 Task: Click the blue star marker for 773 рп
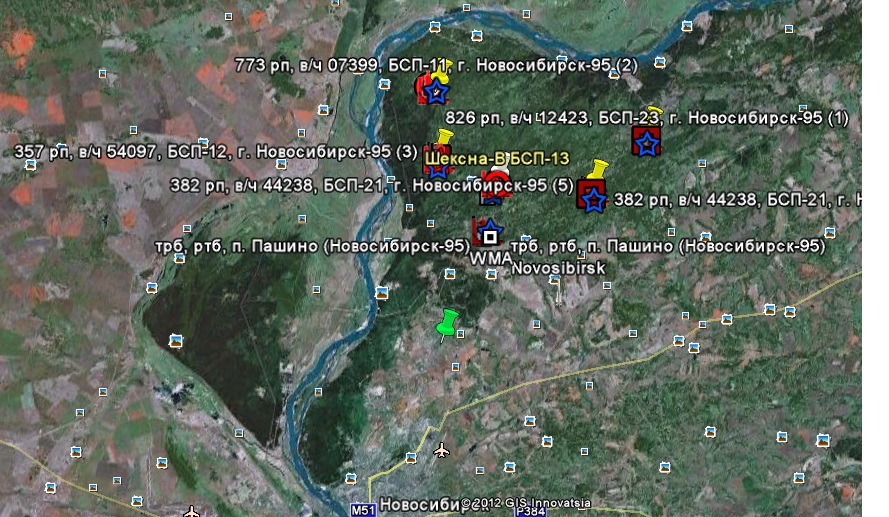tap(434, 92)
